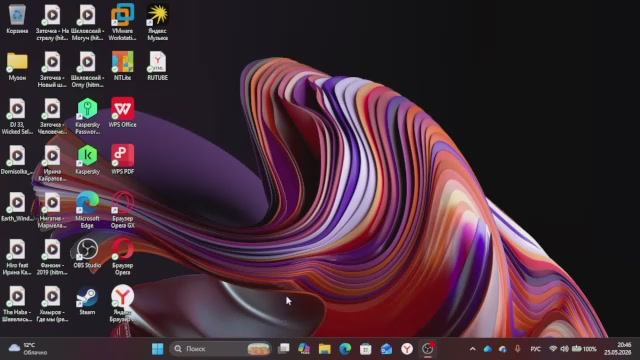Select the Domisolka media file
Screen dimensions: 640x360
tap(17, 160)
